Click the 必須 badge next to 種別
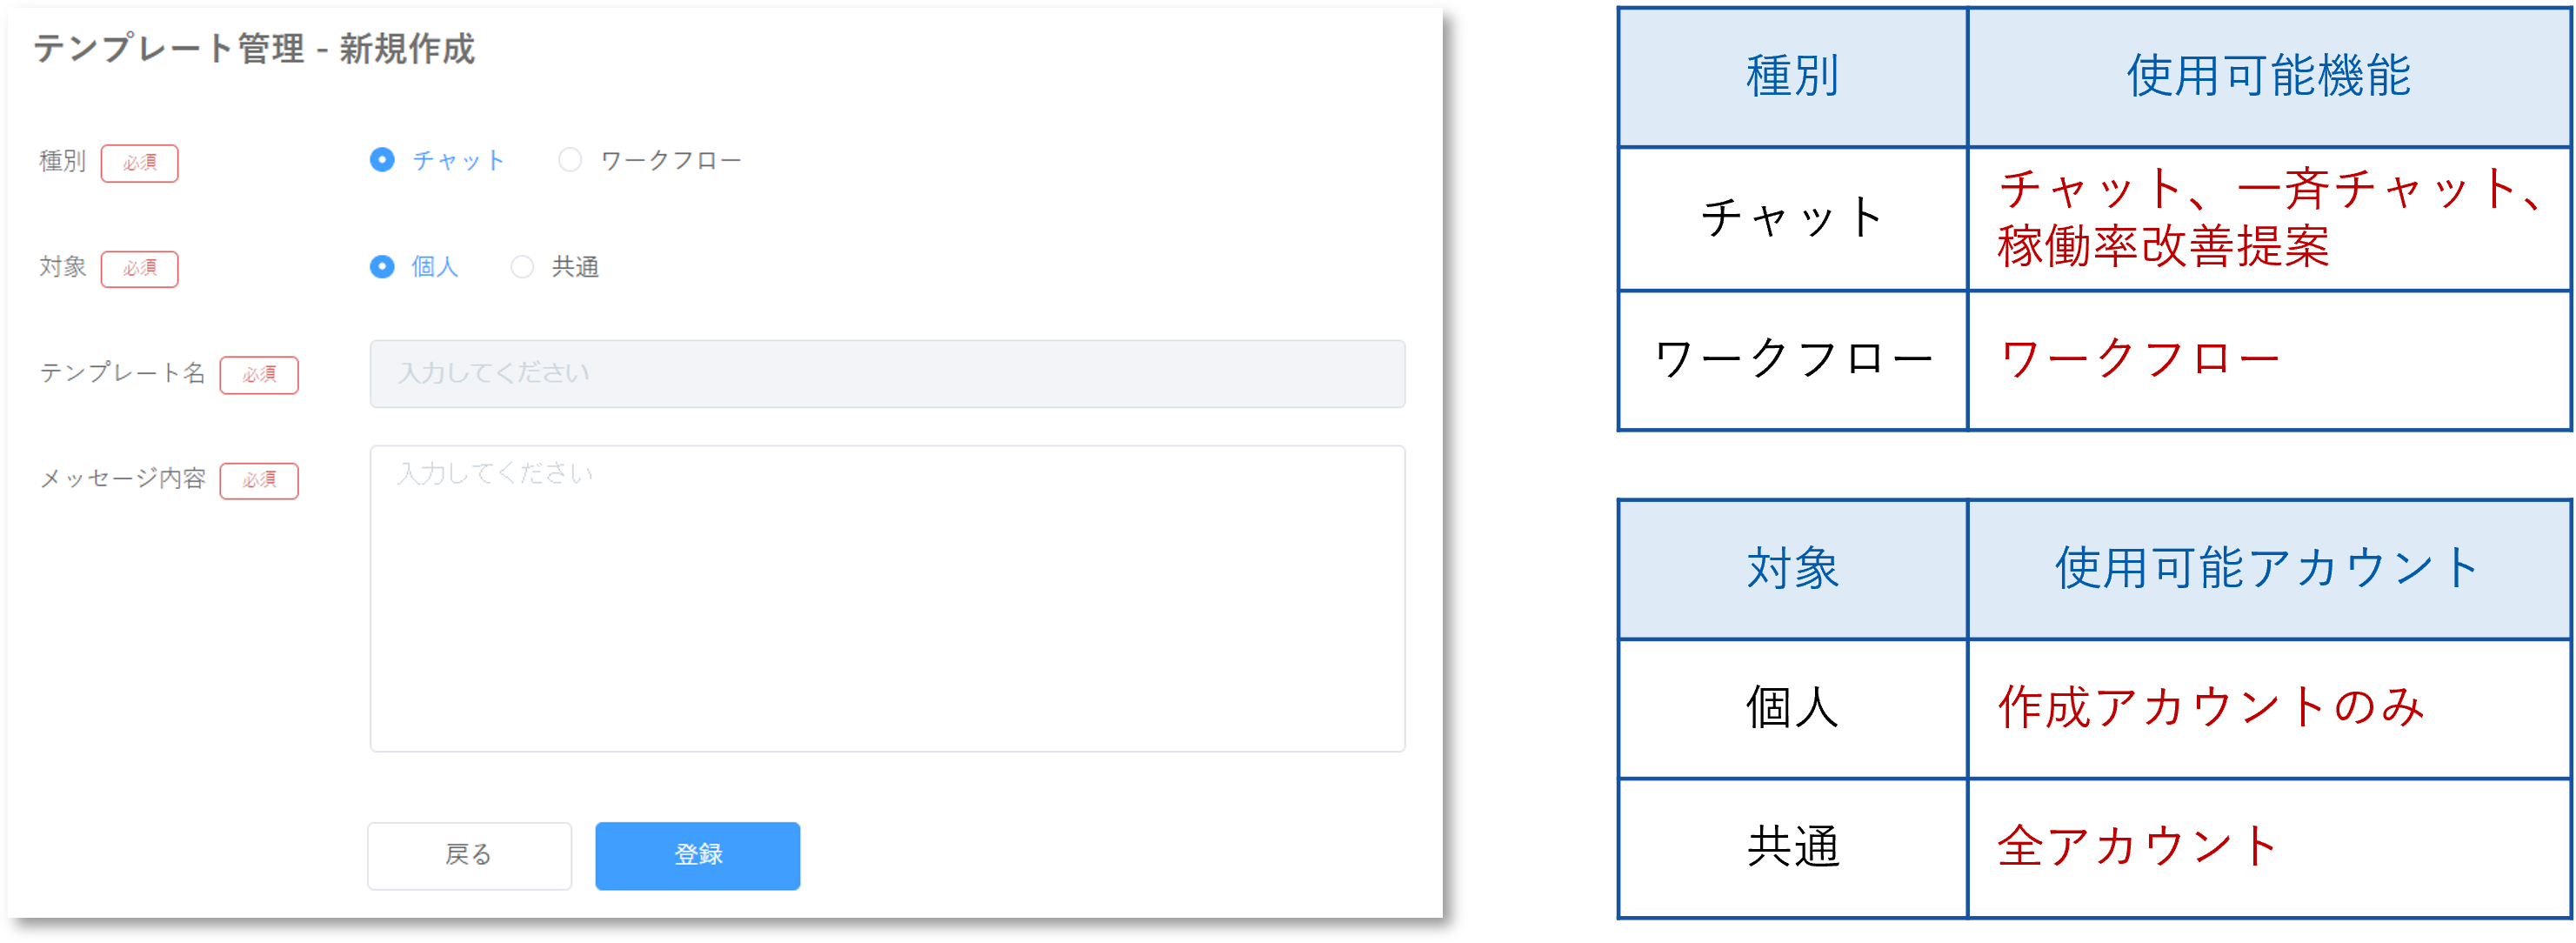 click(139, 163)
